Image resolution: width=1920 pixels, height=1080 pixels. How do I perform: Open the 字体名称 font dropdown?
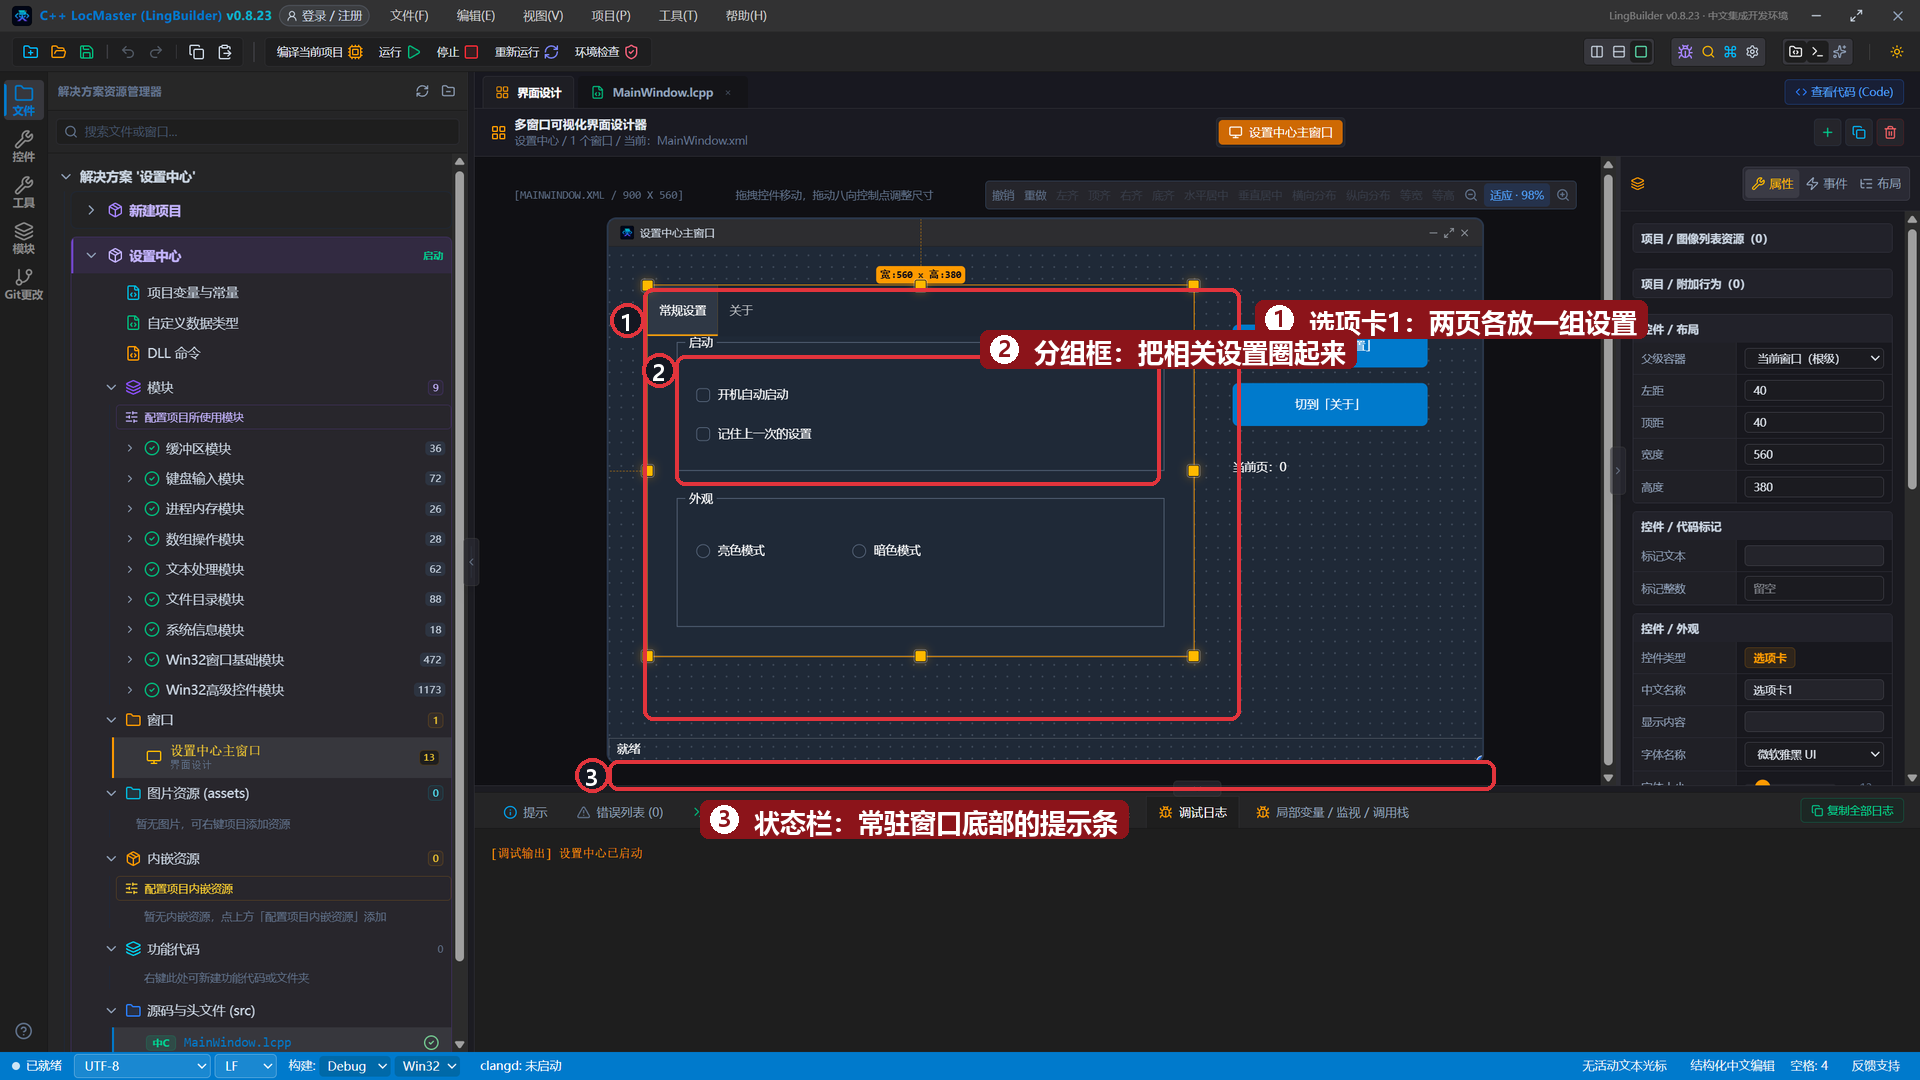point(1814,754)
